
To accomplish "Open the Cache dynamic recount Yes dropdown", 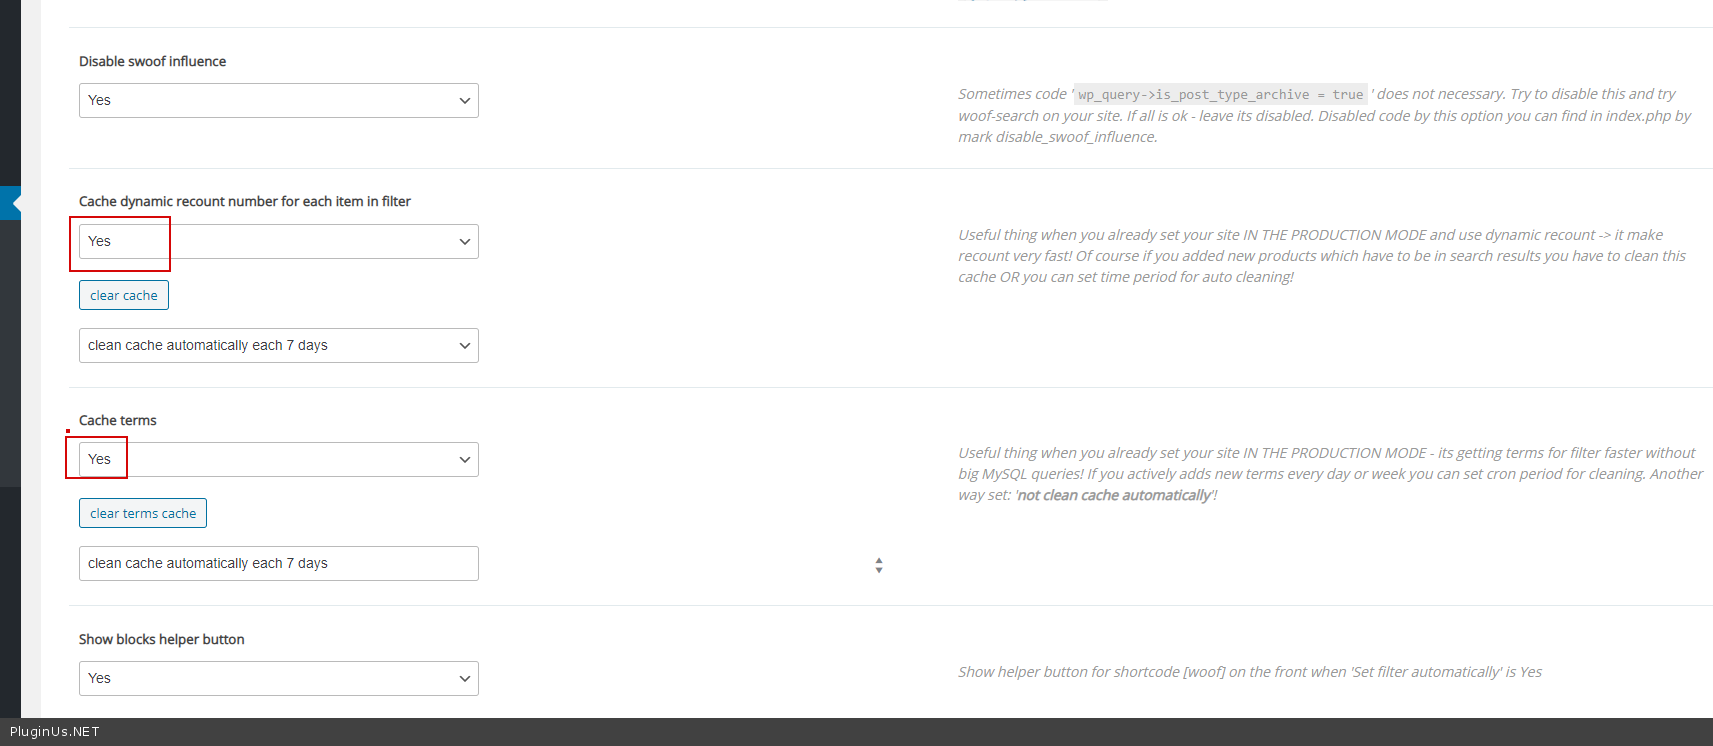I will 278,241.
